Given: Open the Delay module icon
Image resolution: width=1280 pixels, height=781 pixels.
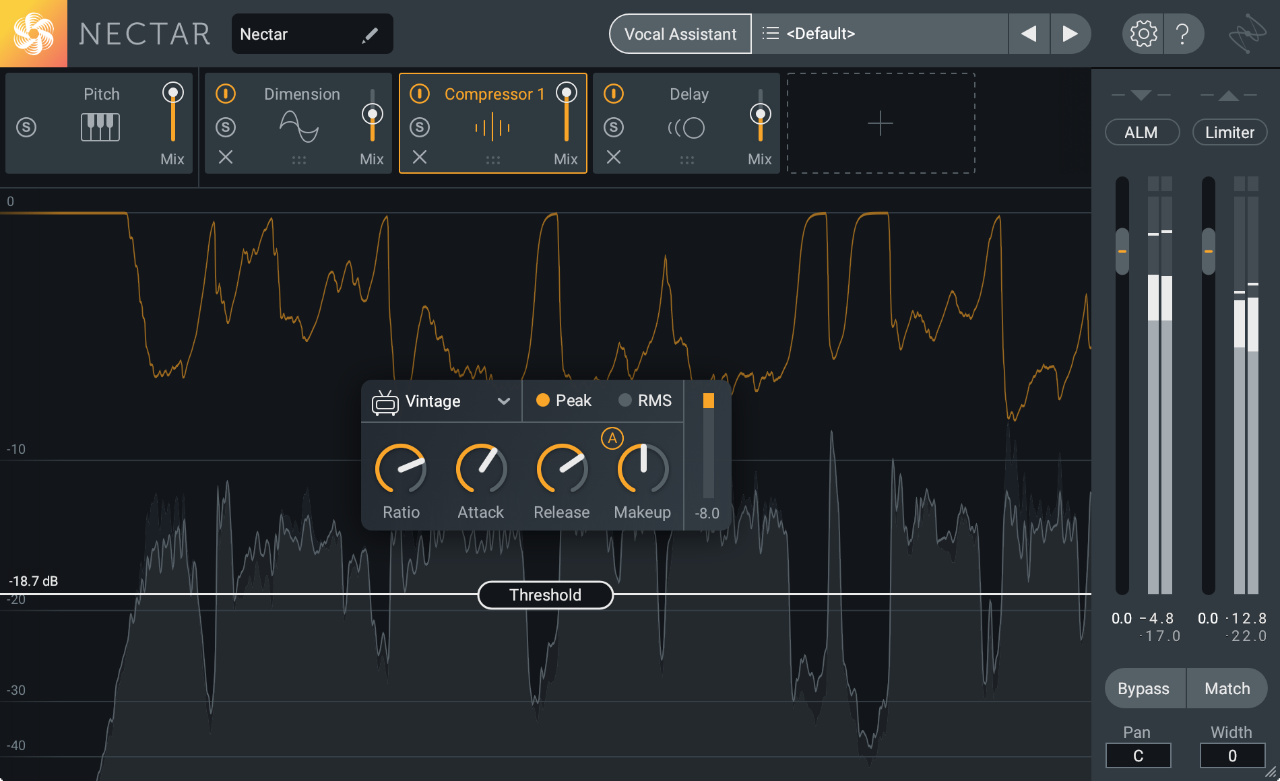Looking at the screenshot, I should point(687,127).
